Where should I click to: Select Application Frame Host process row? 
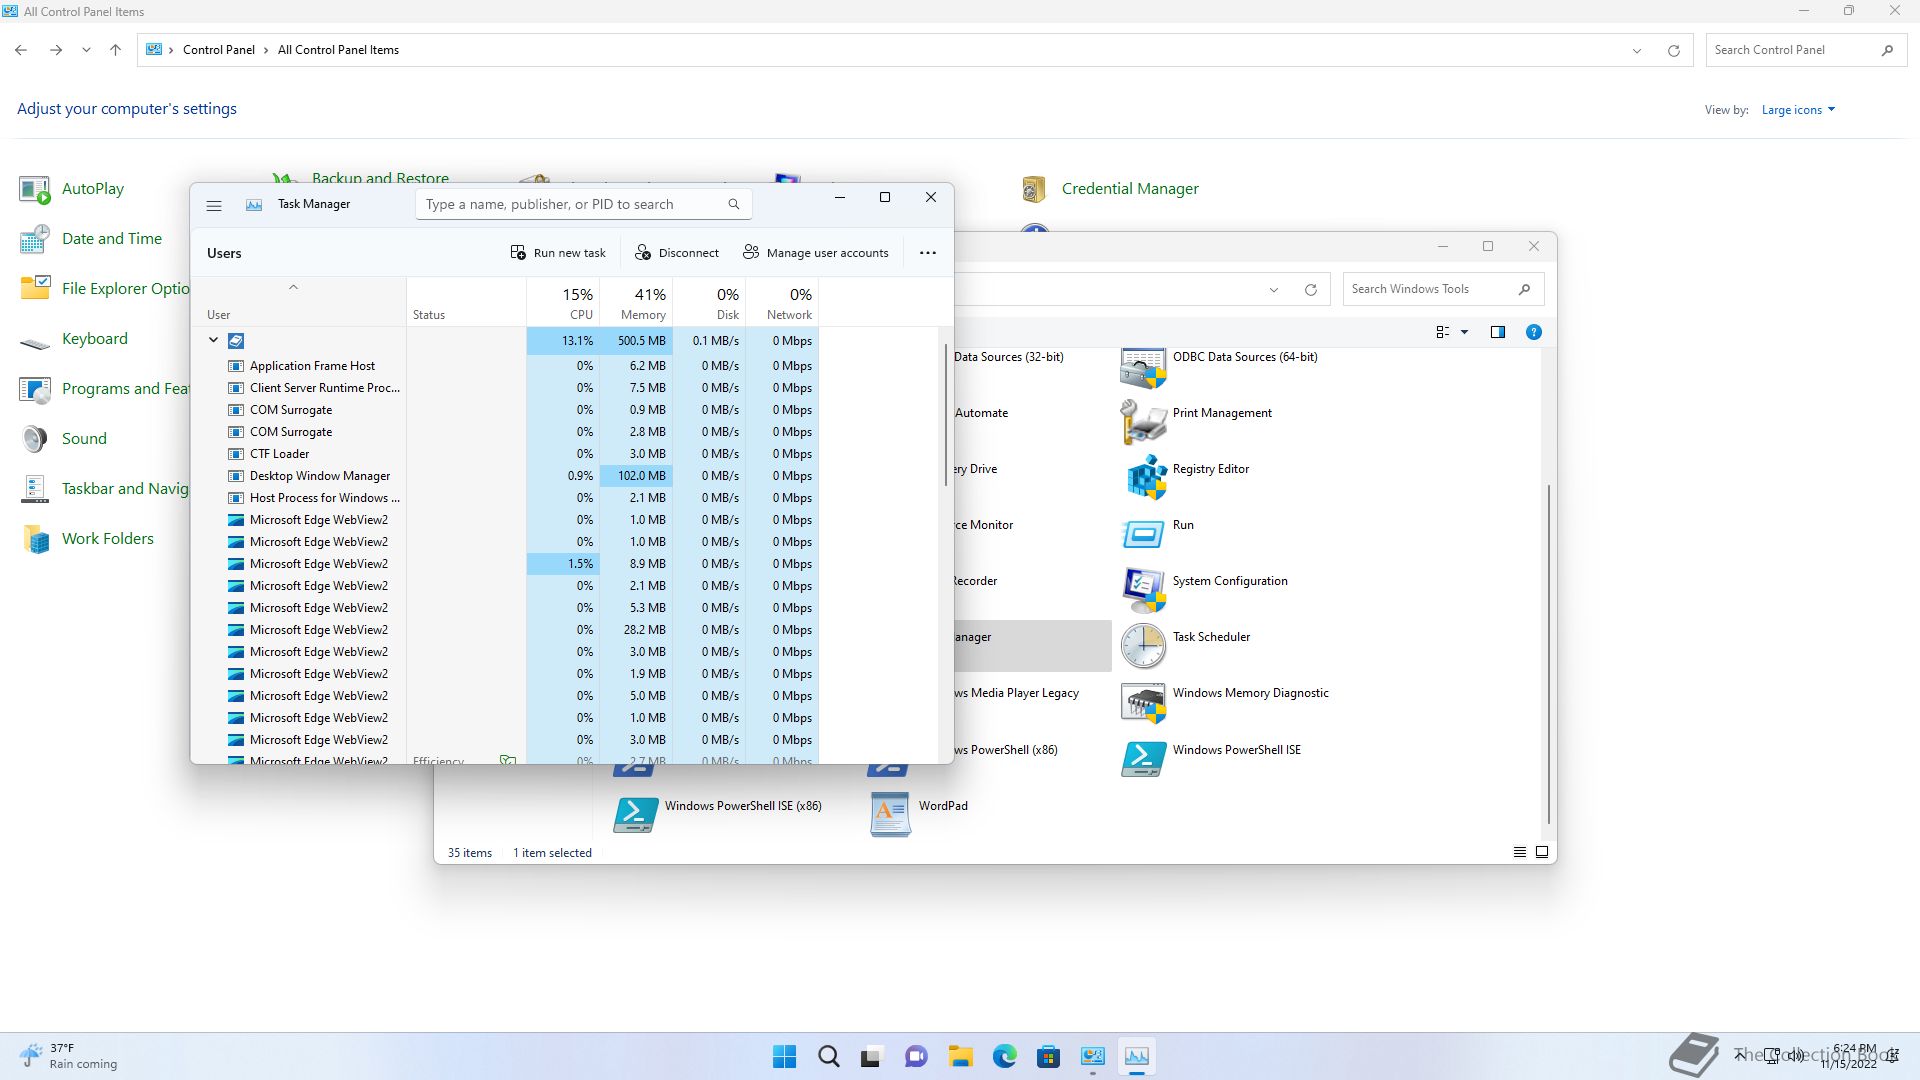(505, 366)
